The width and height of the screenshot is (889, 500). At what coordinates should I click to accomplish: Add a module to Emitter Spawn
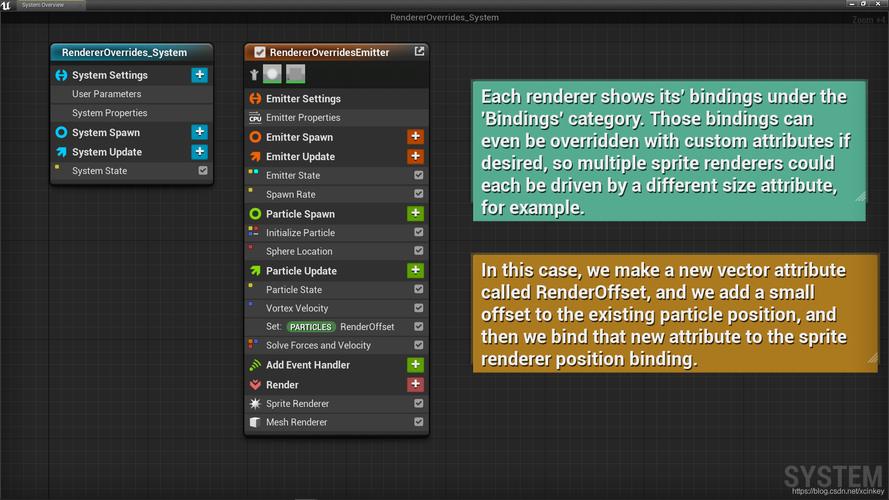pyautogui.click(x=415, y=137)
